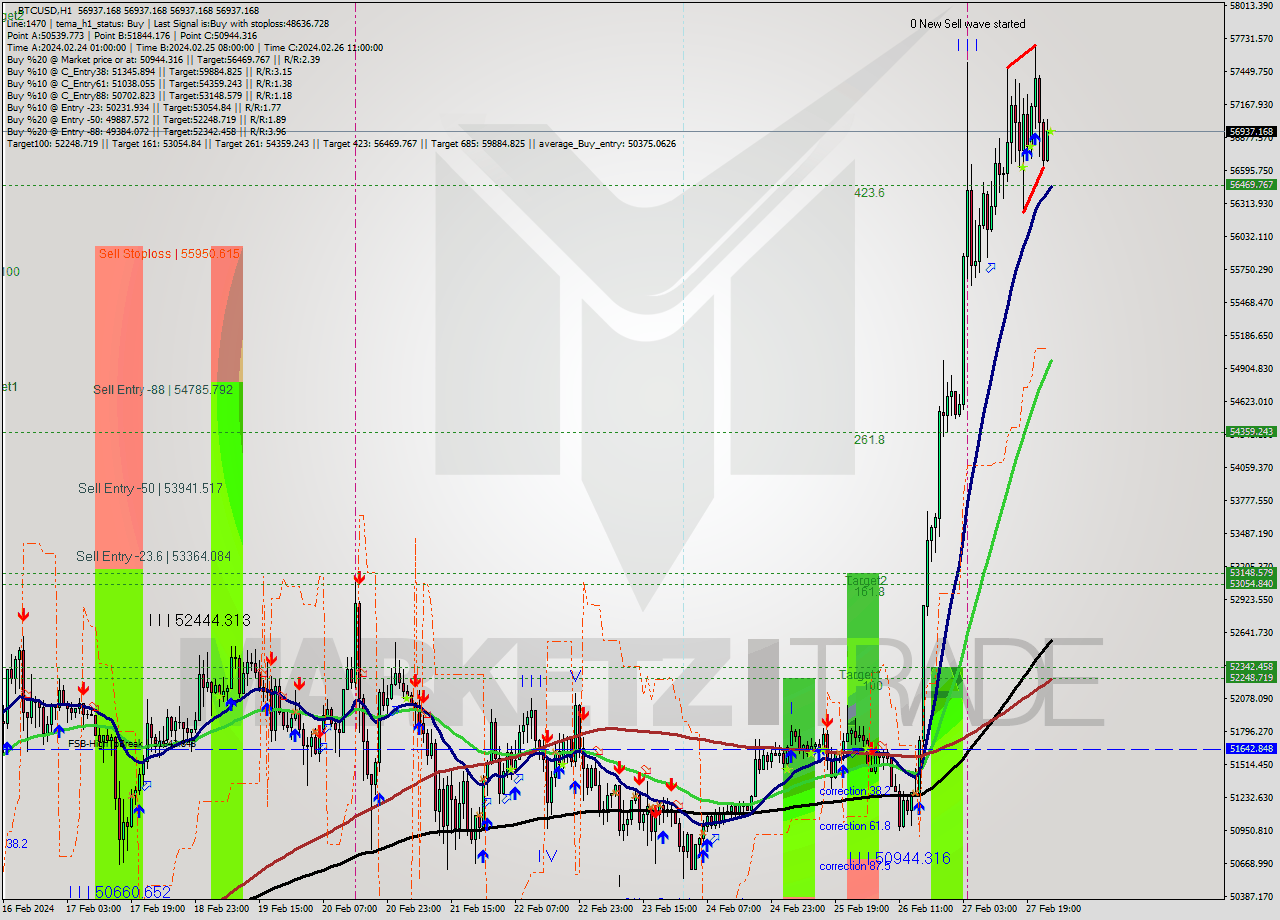
Task: Select the green 54359.243 price tag
Action: tap(1251, 432)
